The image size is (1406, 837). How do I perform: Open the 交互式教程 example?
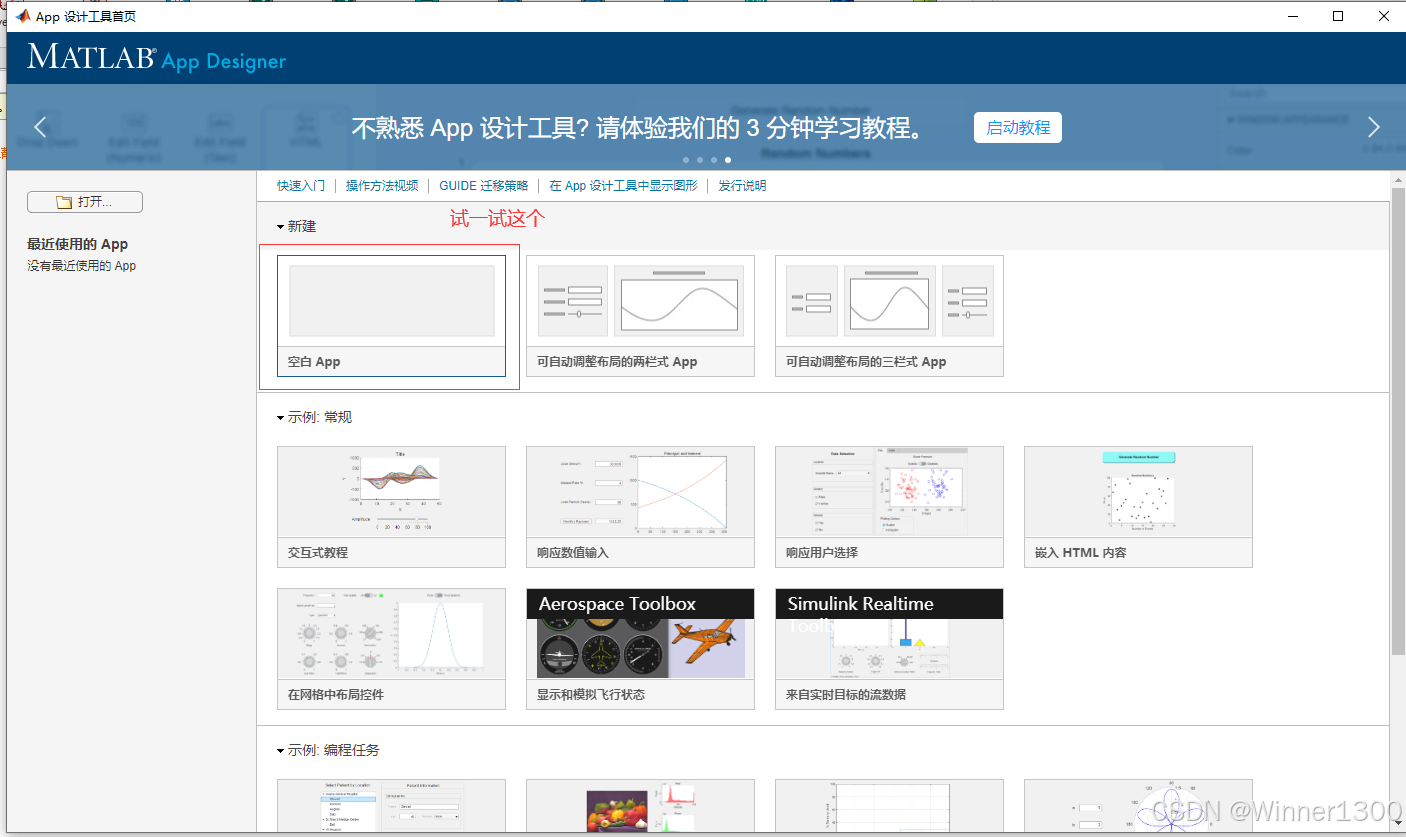pyautogui.click(x=391, y=507)
